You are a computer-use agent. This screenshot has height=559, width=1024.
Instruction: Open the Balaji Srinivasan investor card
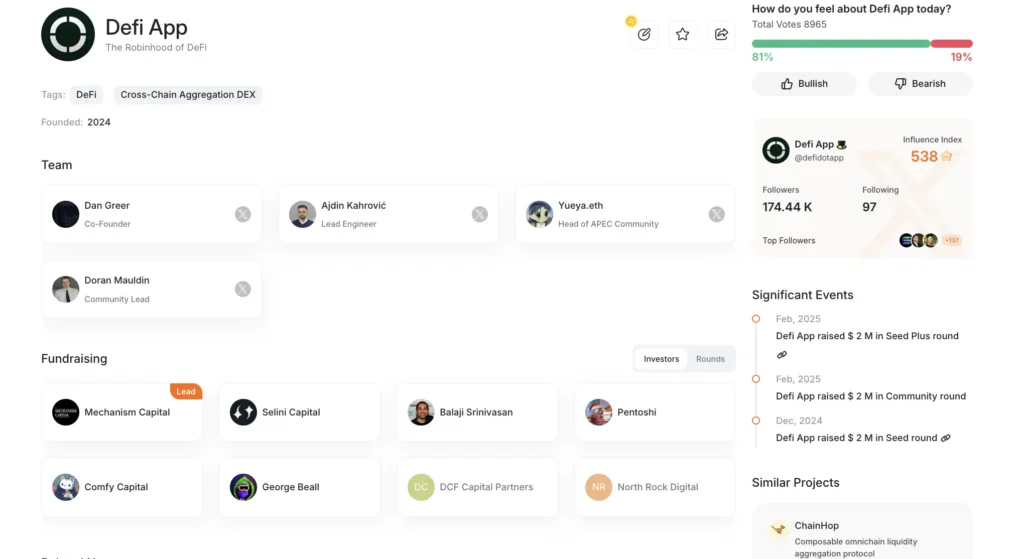point(477,412)
